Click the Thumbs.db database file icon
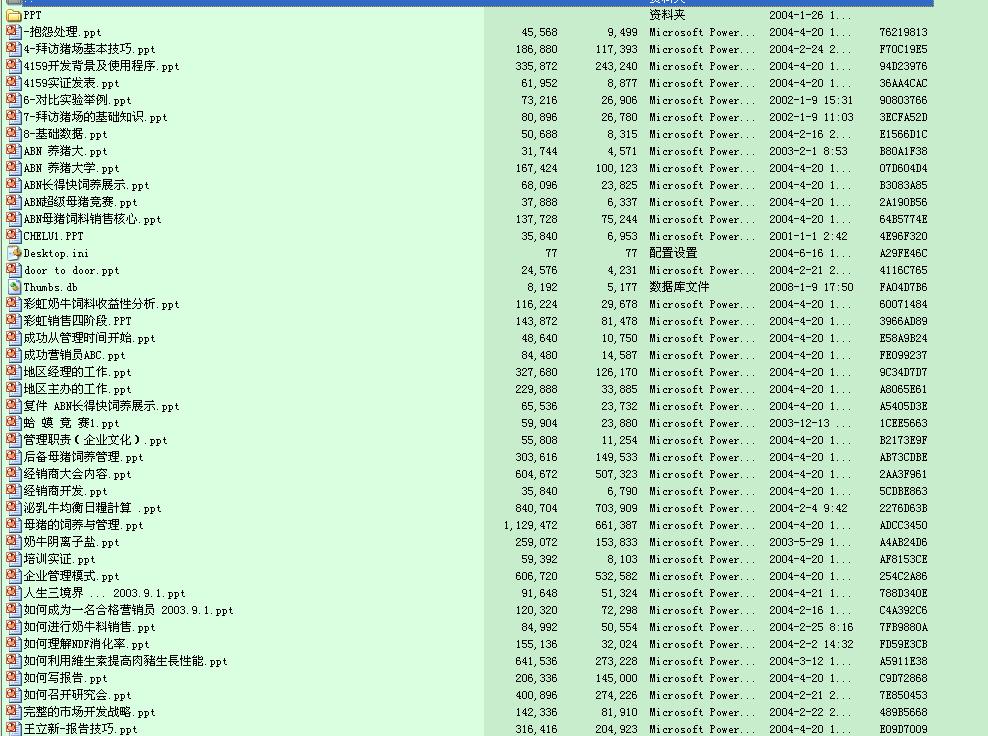988x736 pixels. tap(14, 287)
